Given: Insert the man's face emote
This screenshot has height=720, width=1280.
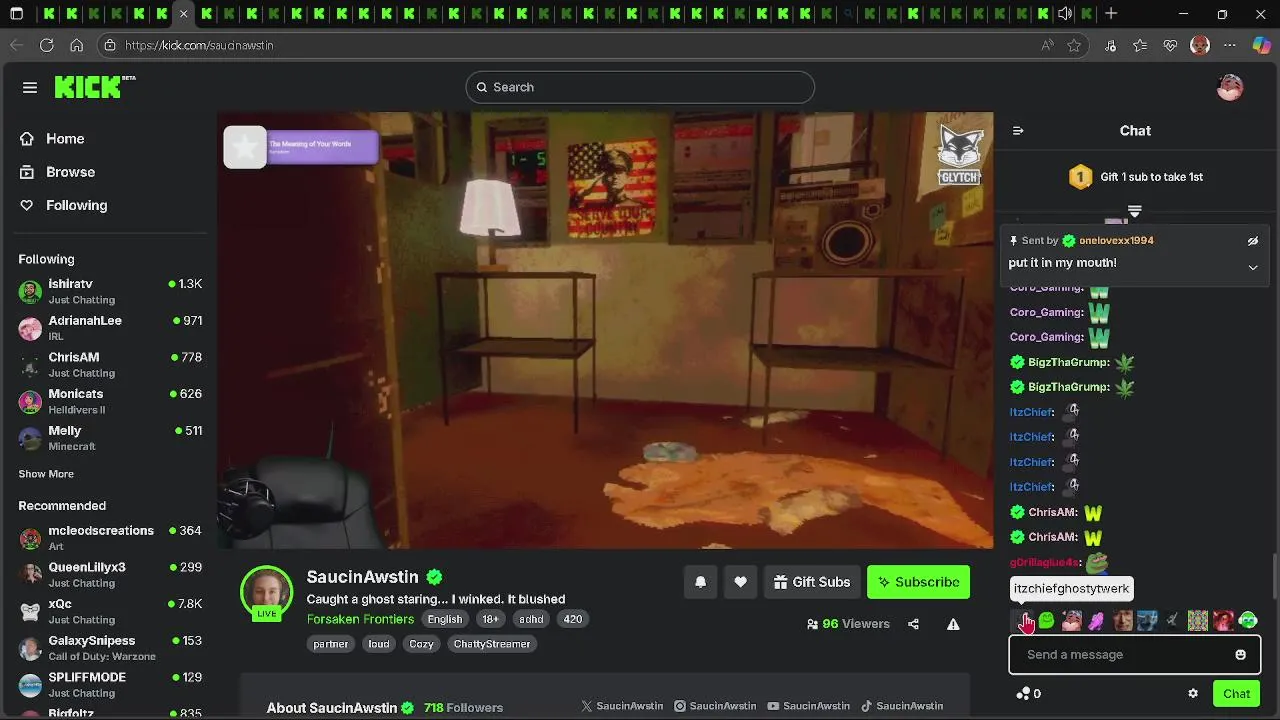Looking at the screenshot, I should tap(1122, 621).
